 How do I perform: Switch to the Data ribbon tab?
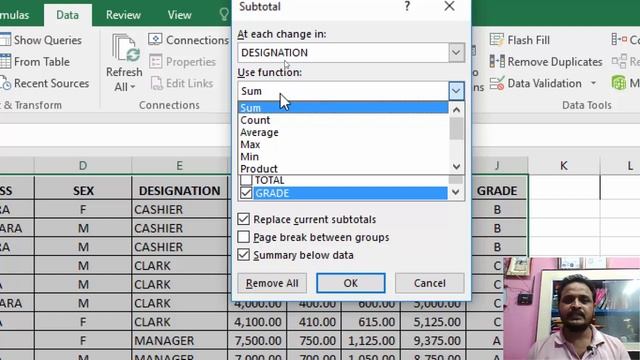pyautogui.click(x=67, y=15)
